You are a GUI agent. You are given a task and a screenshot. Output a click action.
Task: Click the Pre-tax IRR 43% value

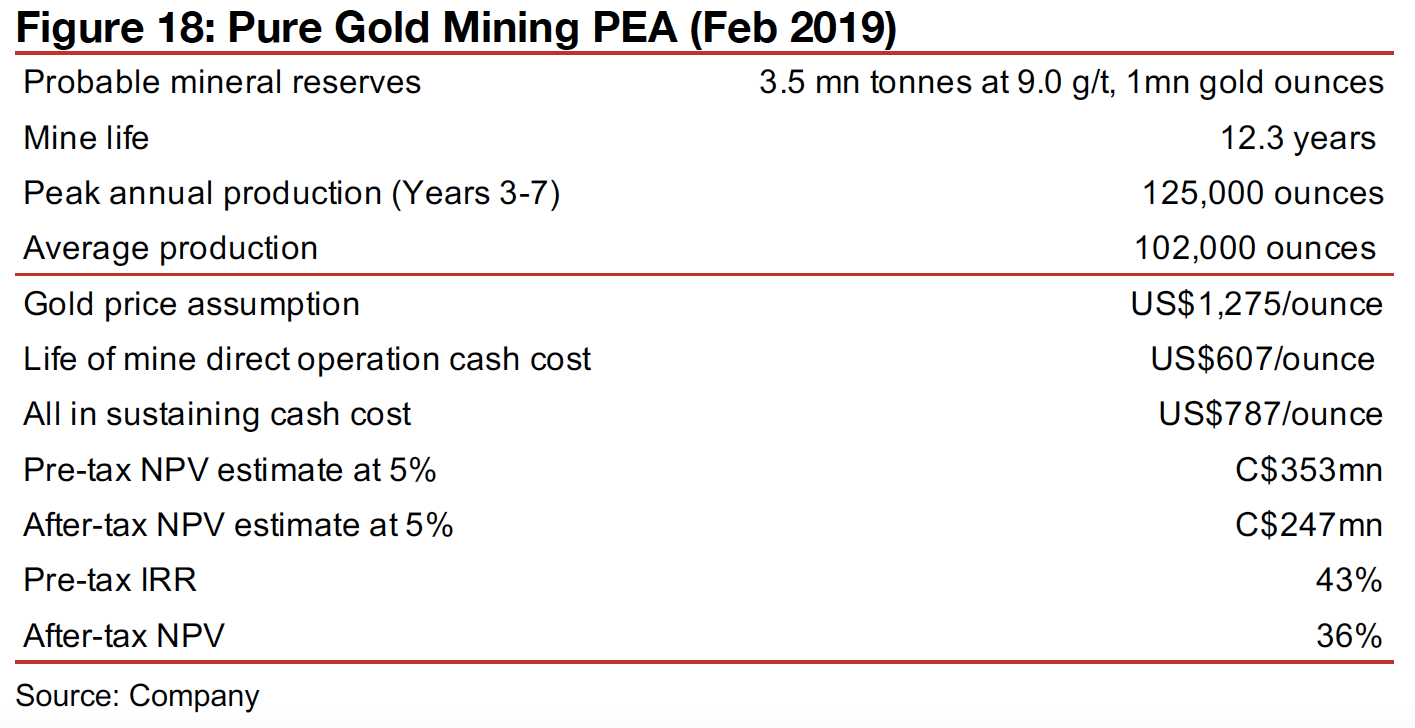tap(1351, 580)
